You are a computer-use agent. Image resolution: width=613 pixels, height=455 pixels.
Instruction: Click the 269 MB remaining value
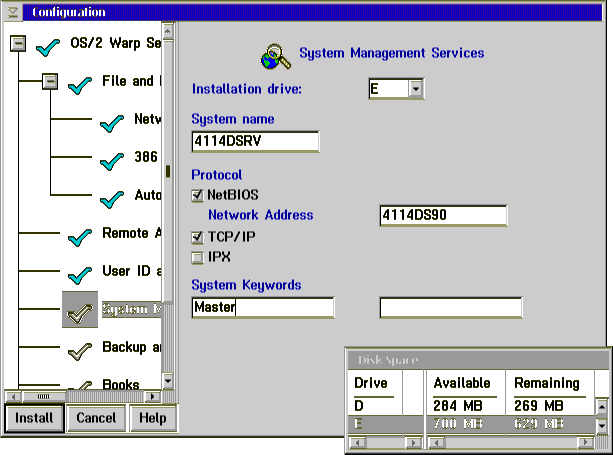click(x=539, y=406)
